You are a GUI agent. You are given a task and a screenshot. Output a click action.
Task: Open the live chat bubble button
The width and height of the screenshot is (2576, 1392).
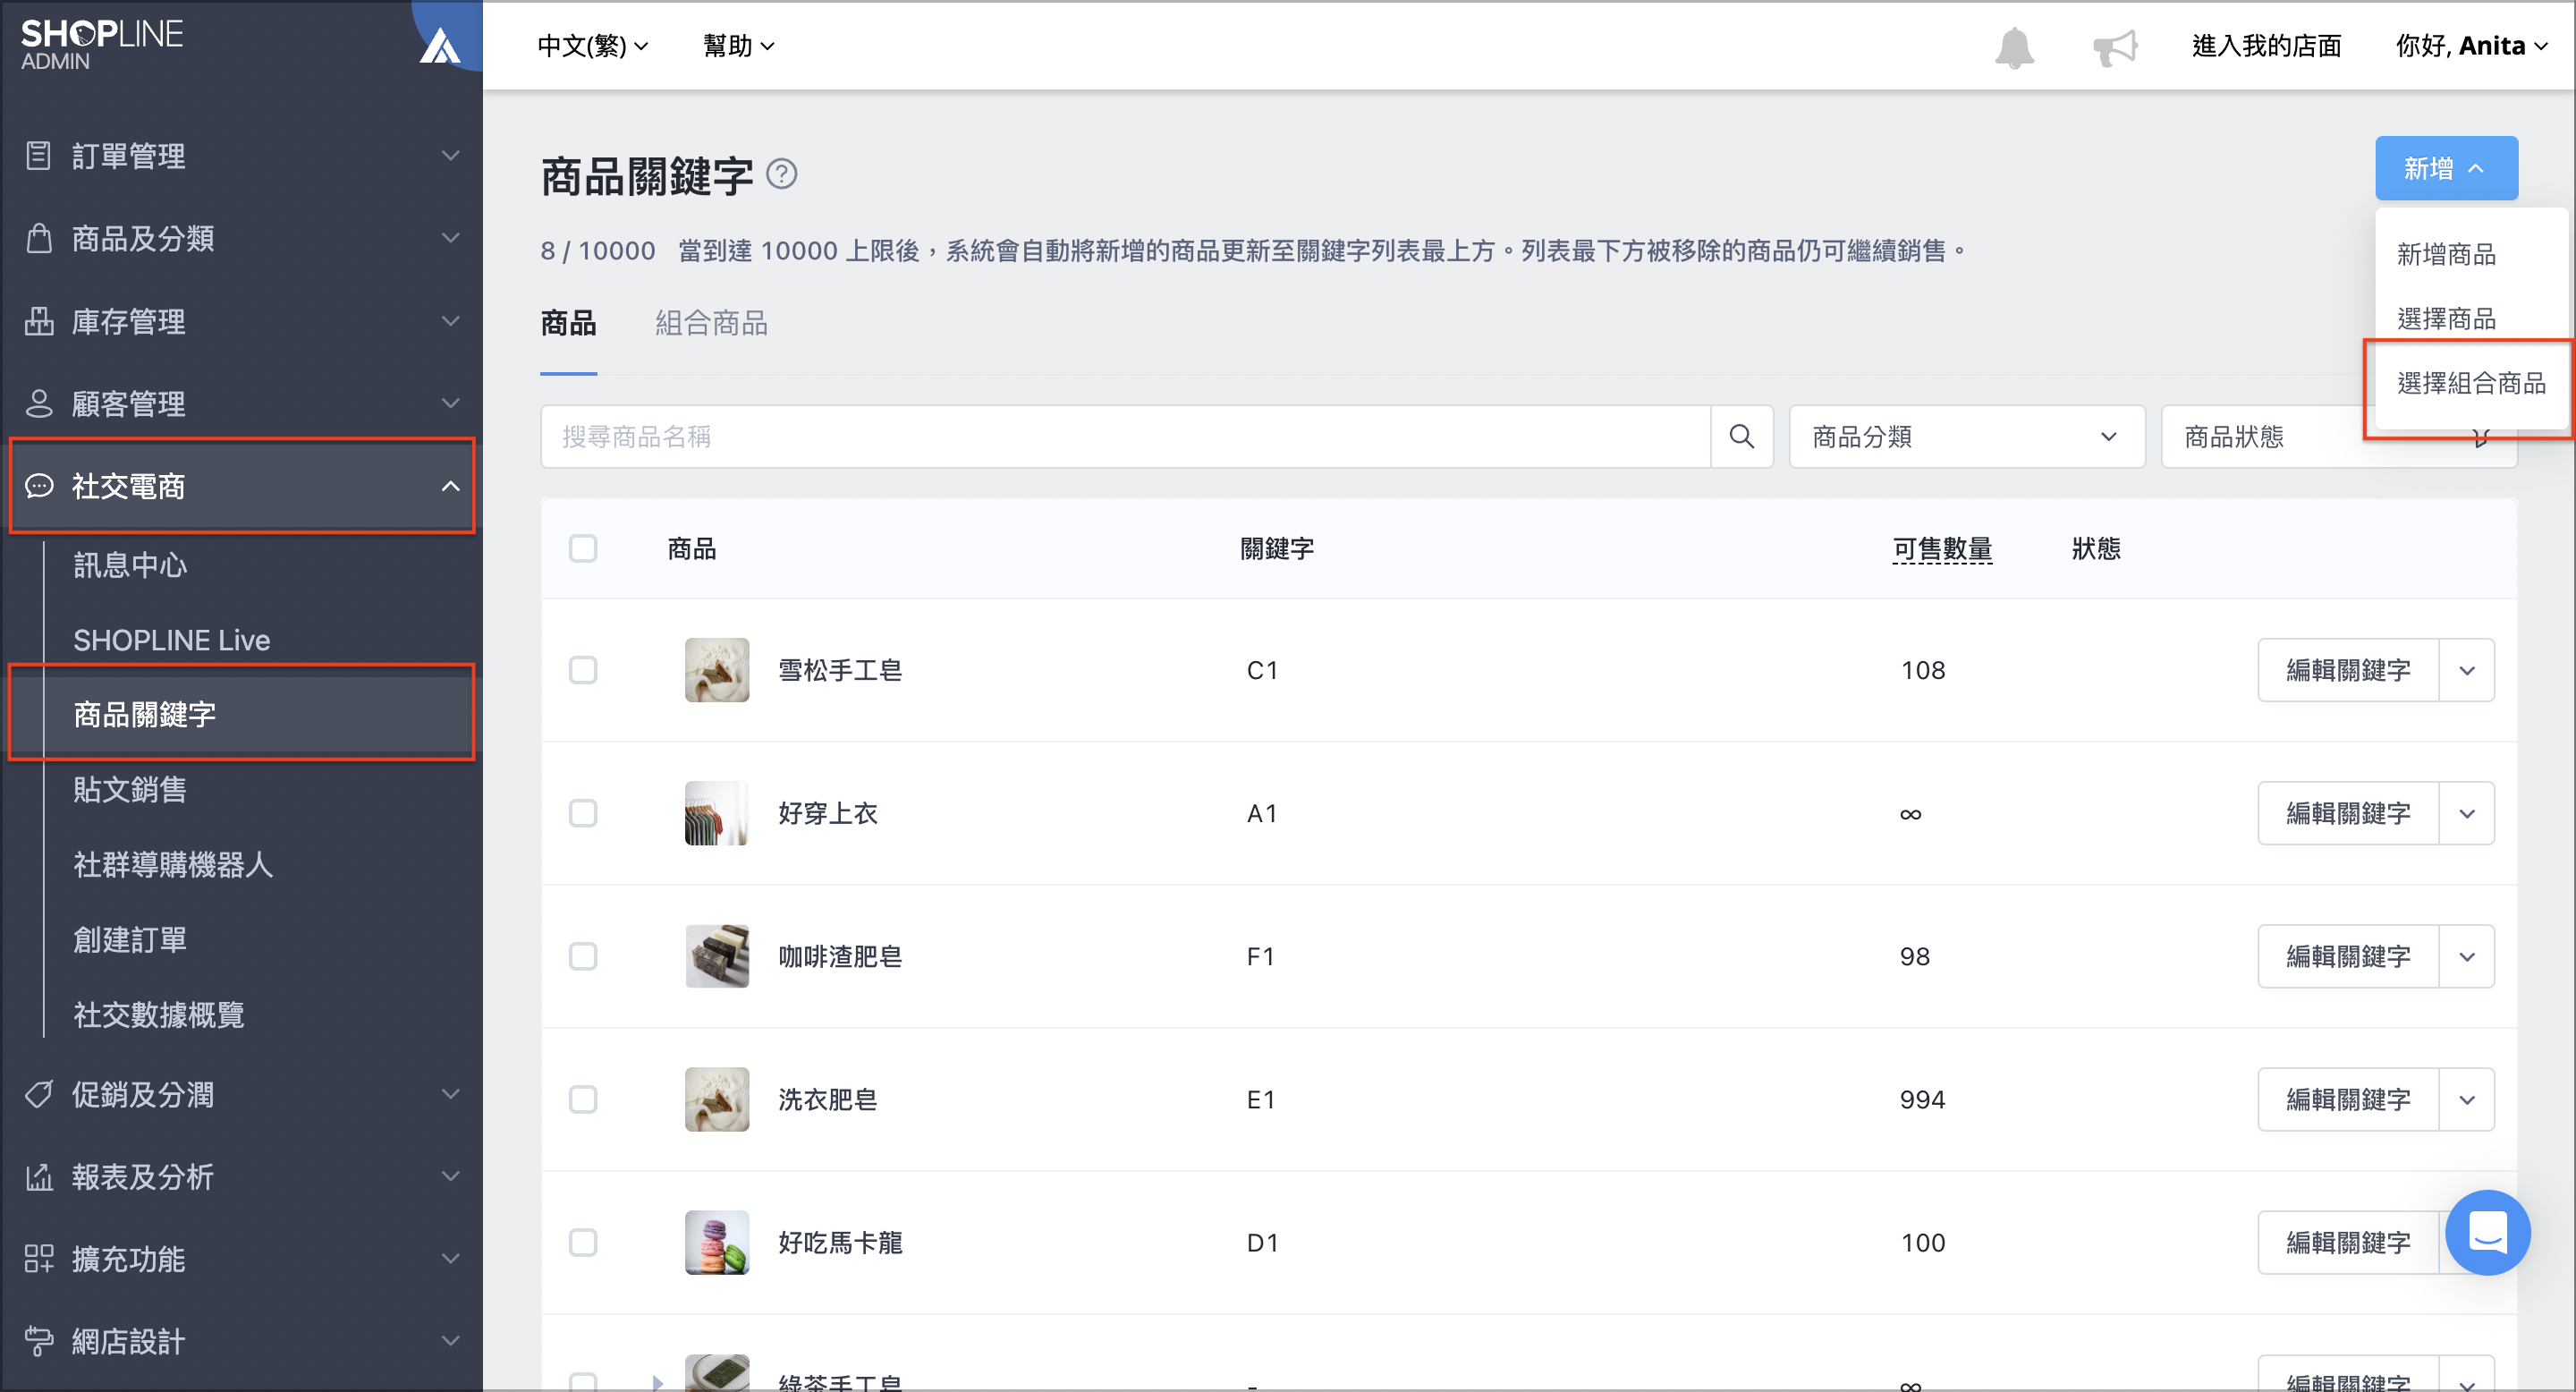pos(2487,1232)
